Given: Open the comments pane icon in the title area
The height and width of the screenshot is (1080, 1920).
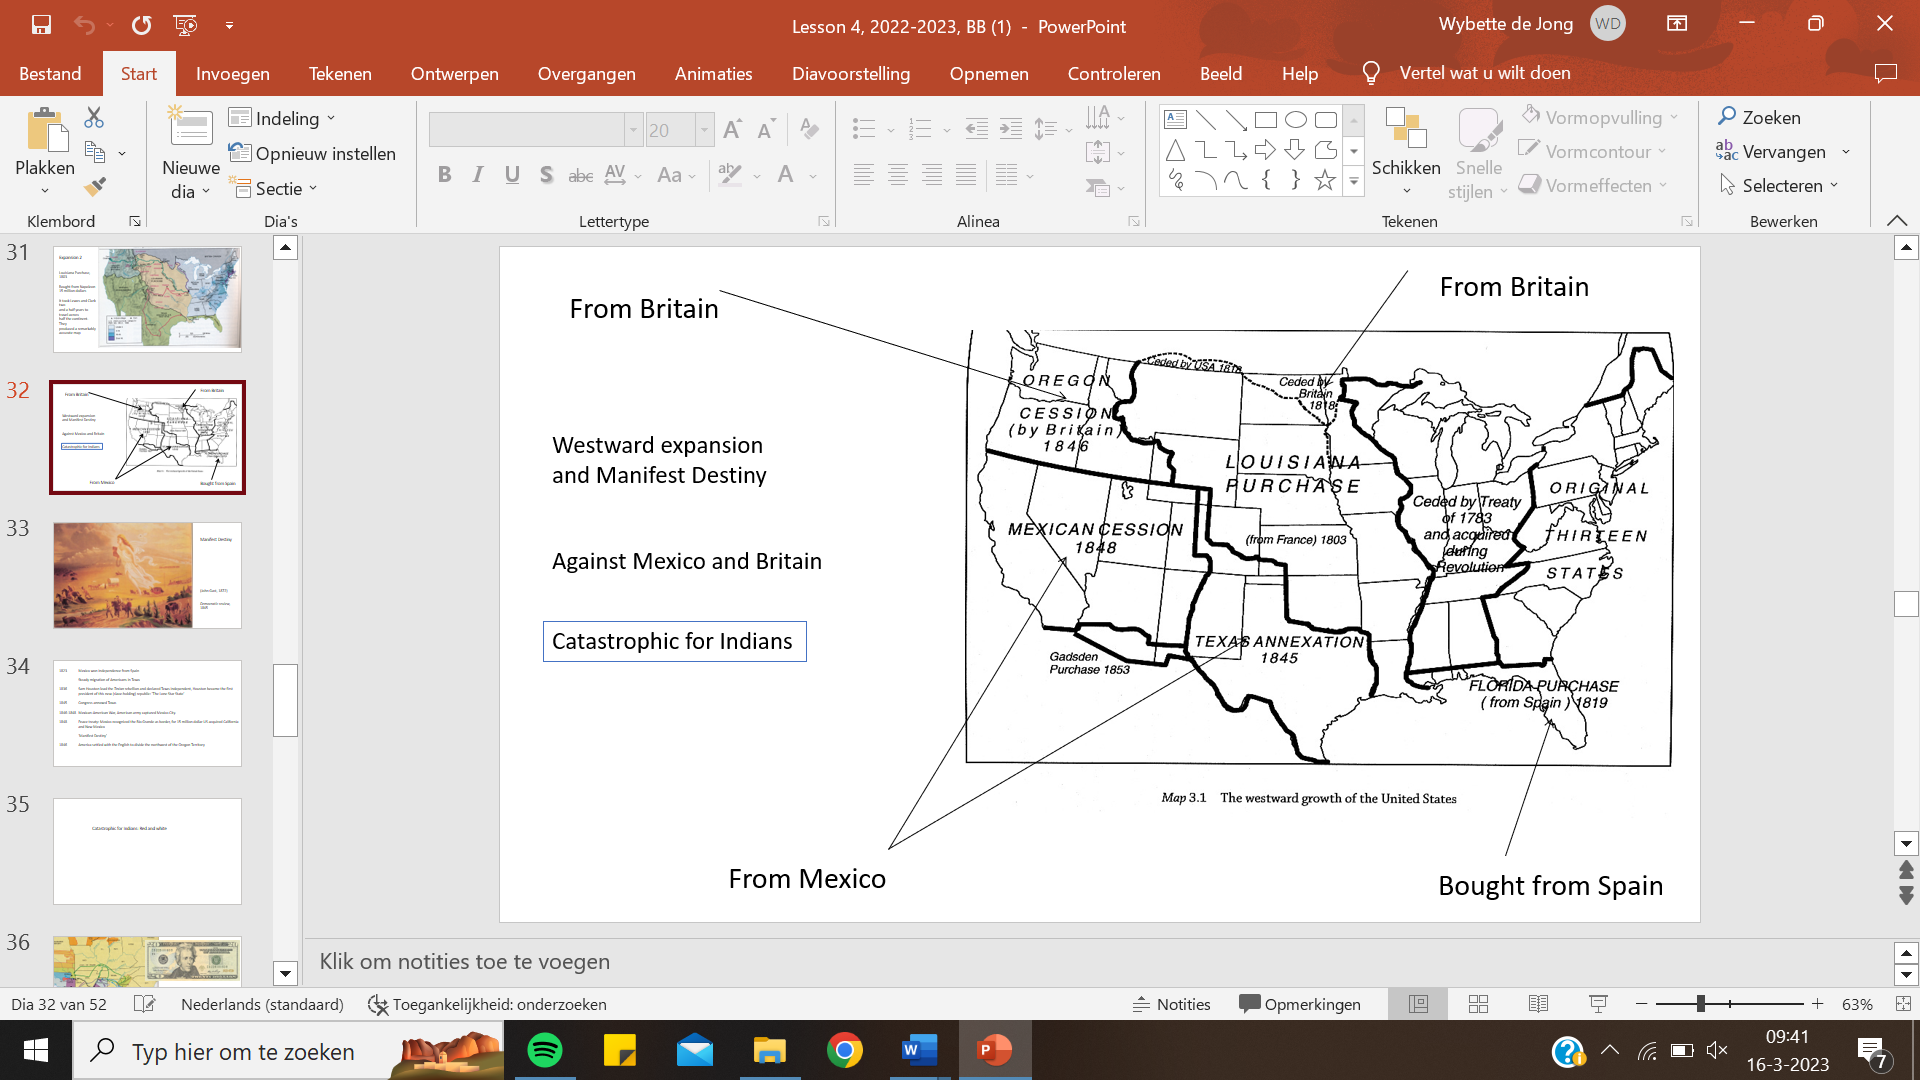Looking at the screenshot, I should click(1885, 73).
